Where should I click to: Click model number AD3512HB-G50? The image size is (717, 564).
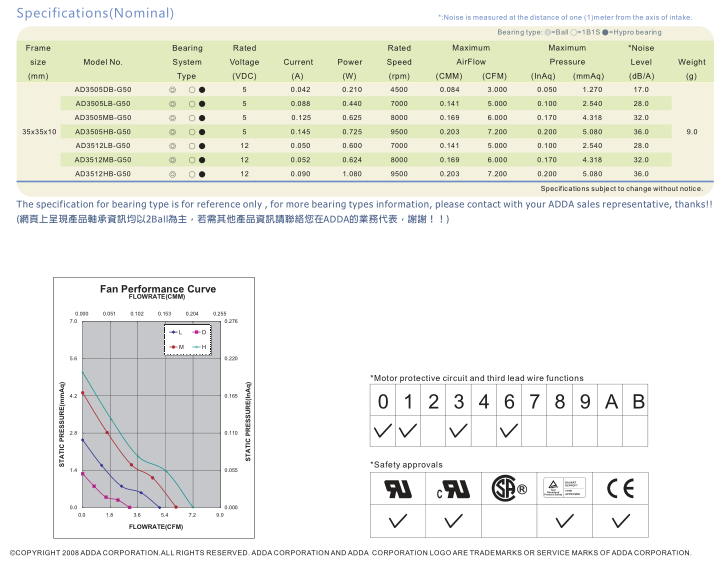tap(103, 174)
